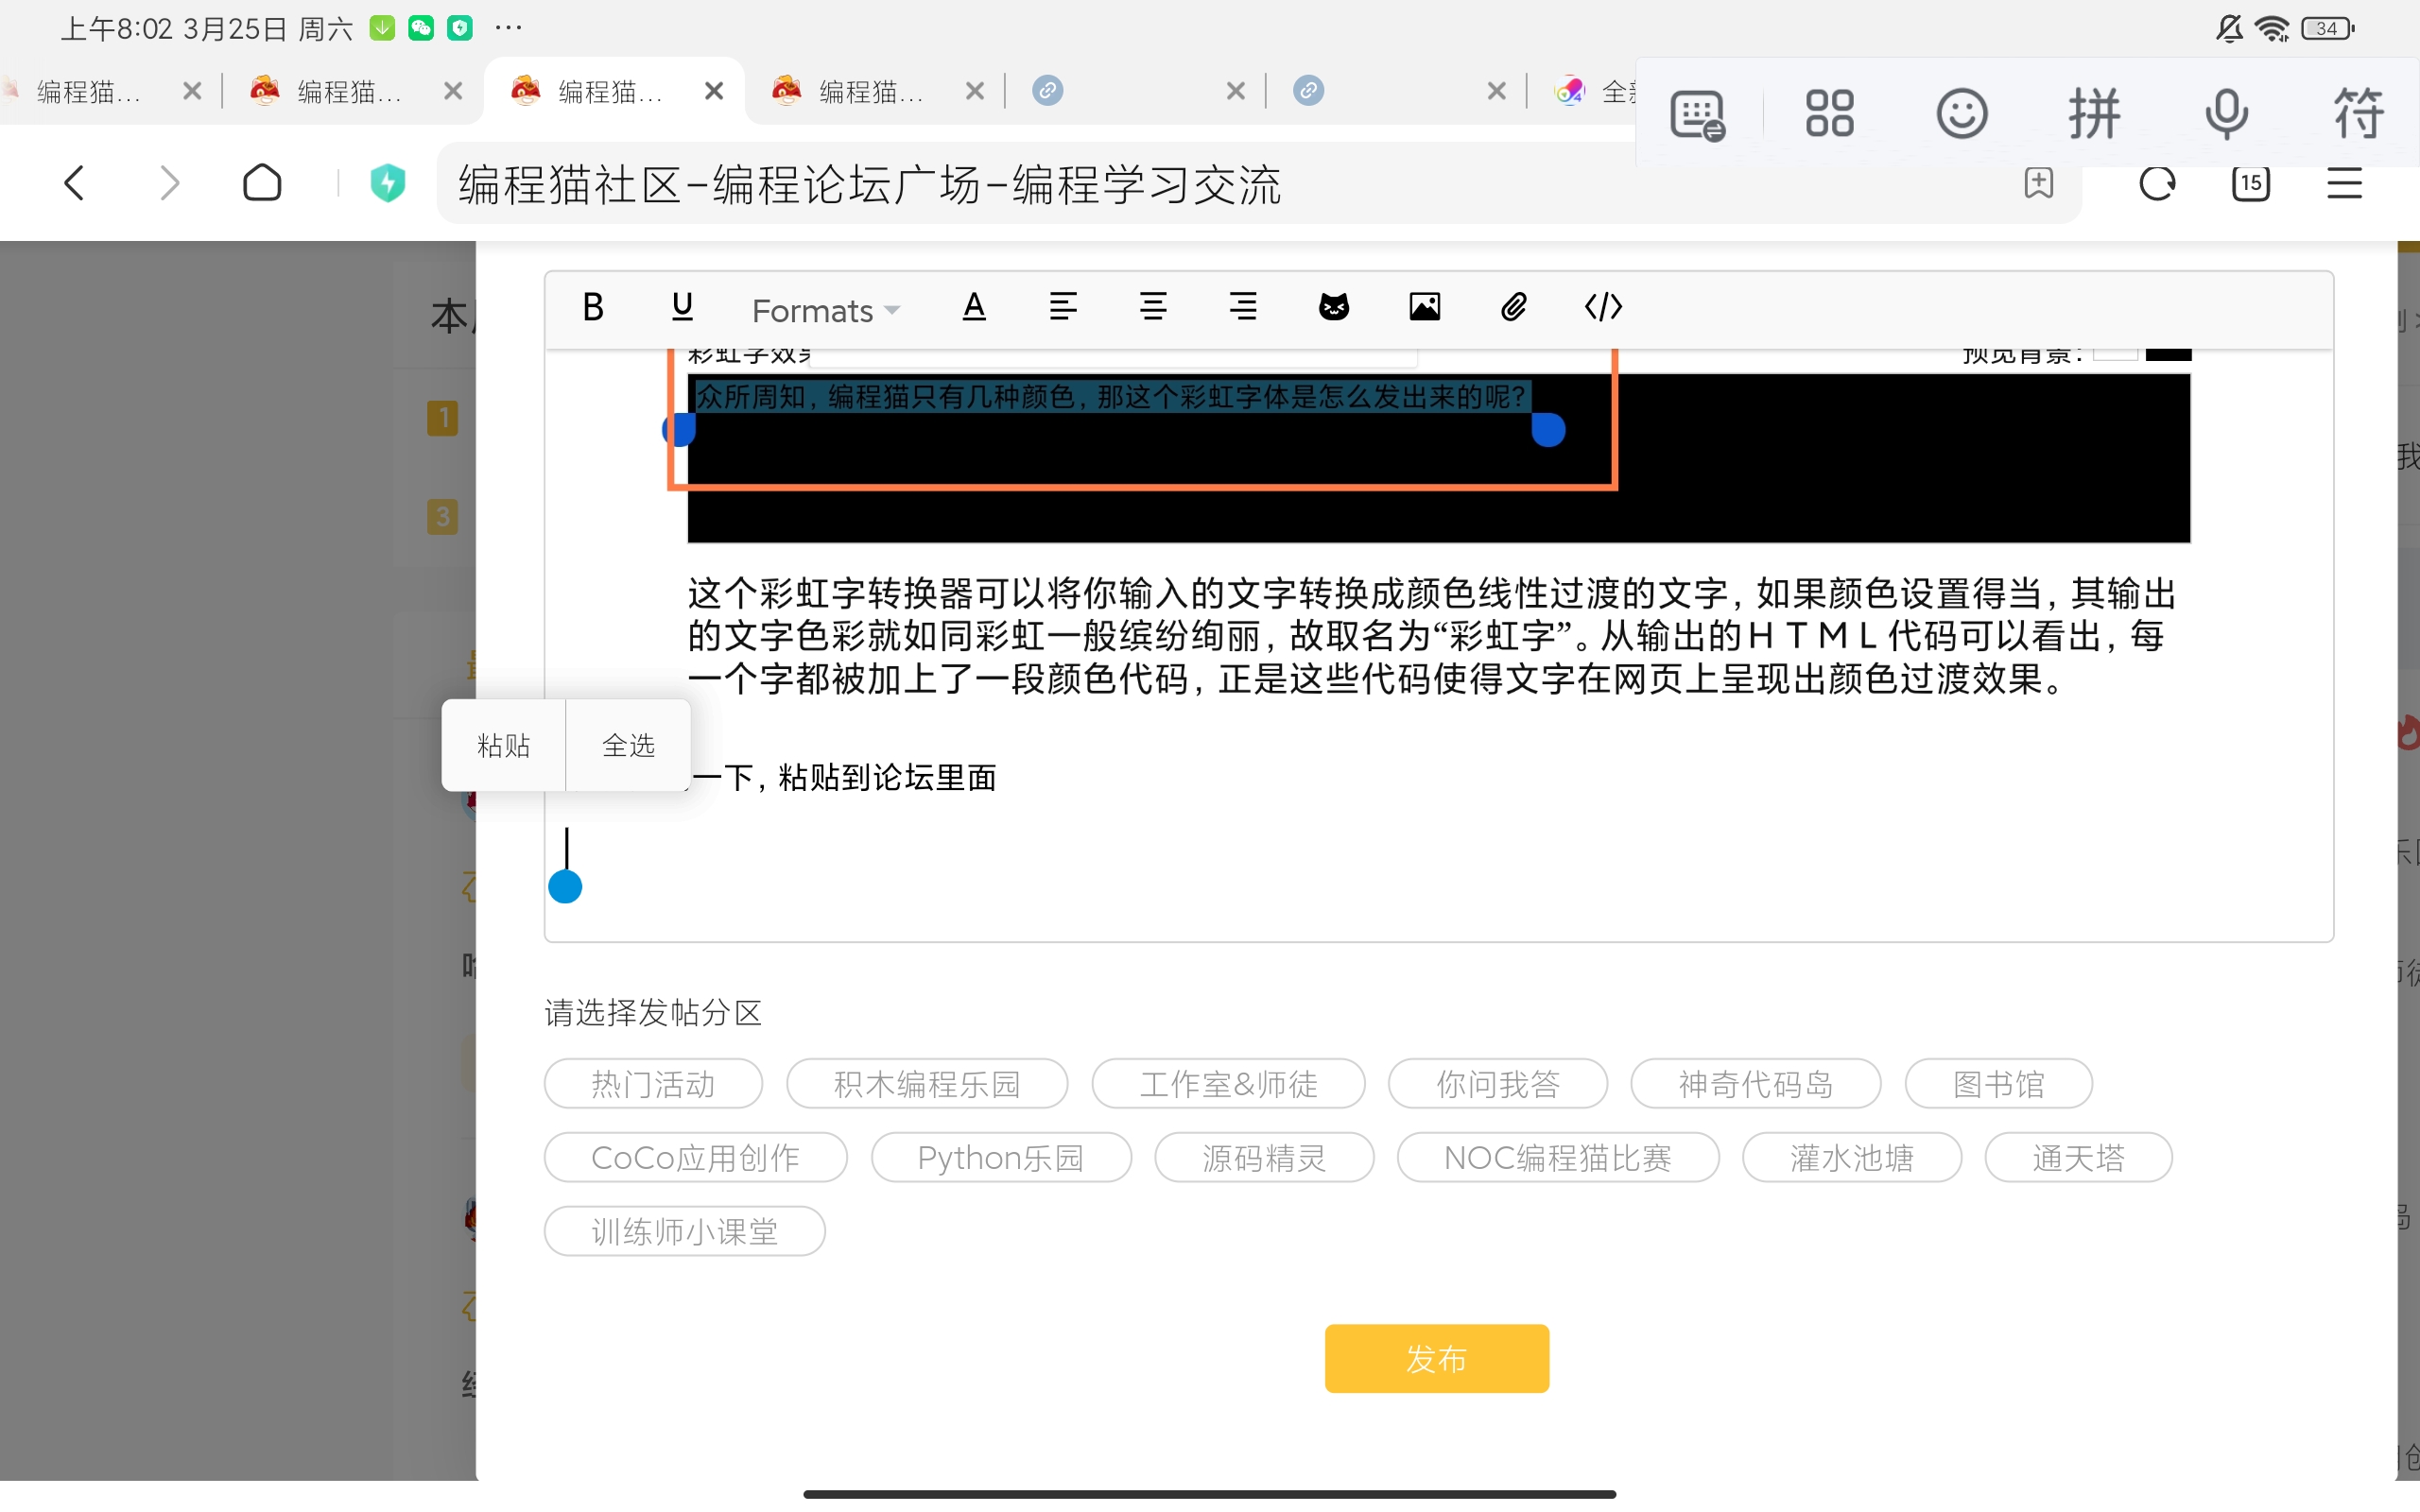Pick the 灌水池塘 section
This screenshot has width=2420, height=1512.
[x=1852, y=1158]
